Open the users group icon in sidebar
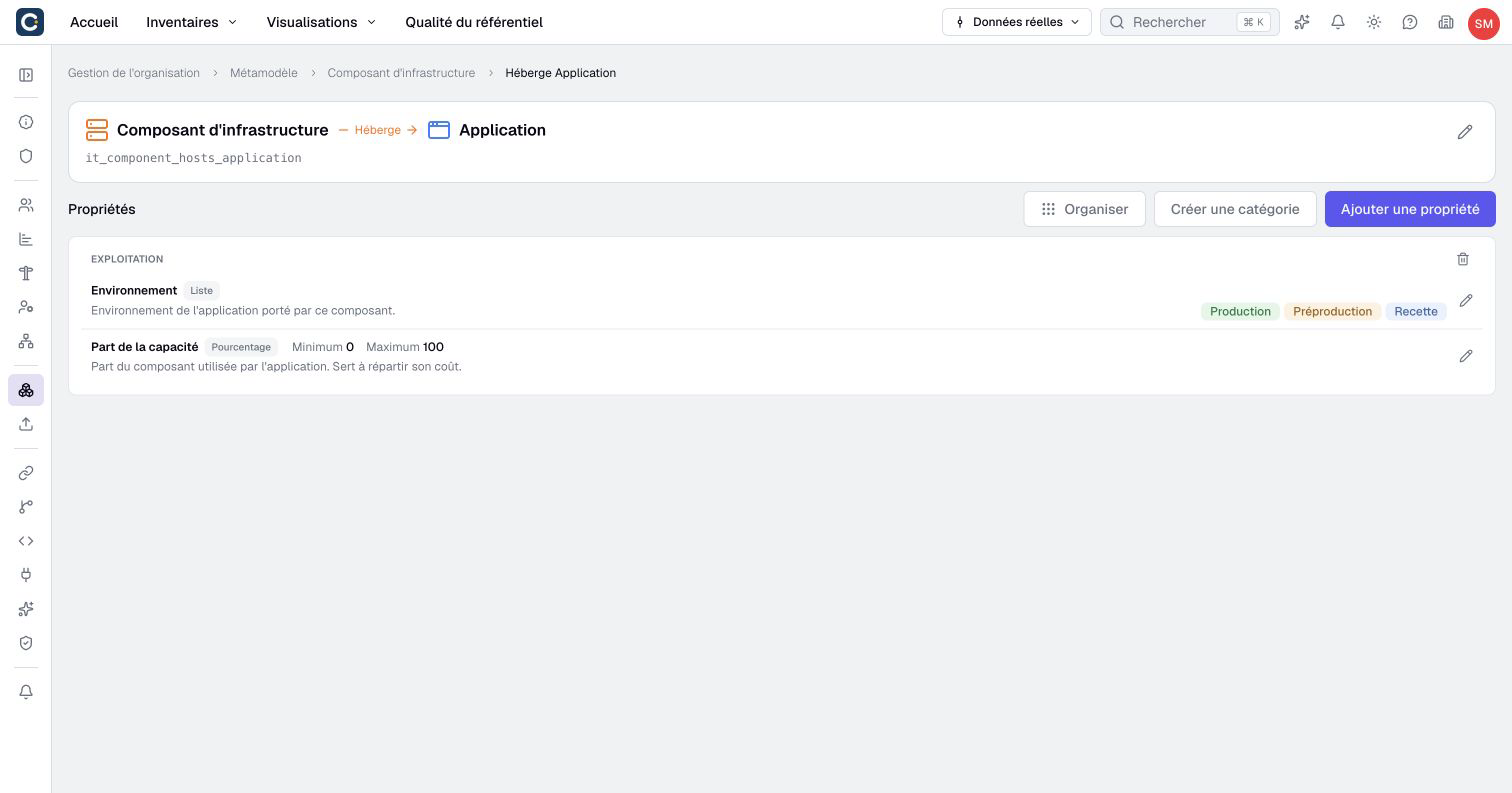The height and width of the screenshot is (793, 1512). click(x=26, y=205)
